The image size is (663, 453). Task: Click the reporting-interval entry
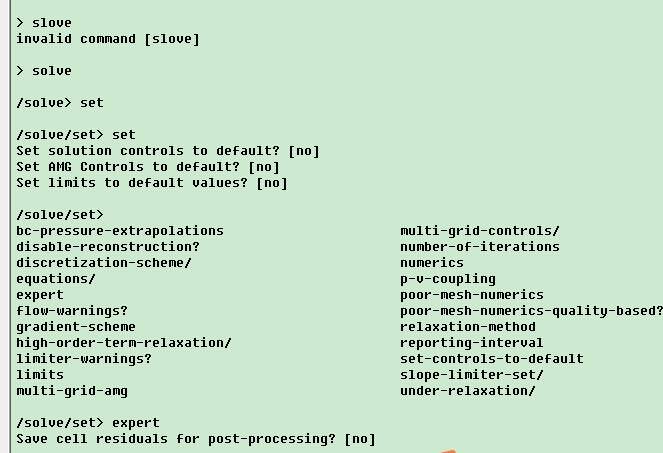click(472, 343)
